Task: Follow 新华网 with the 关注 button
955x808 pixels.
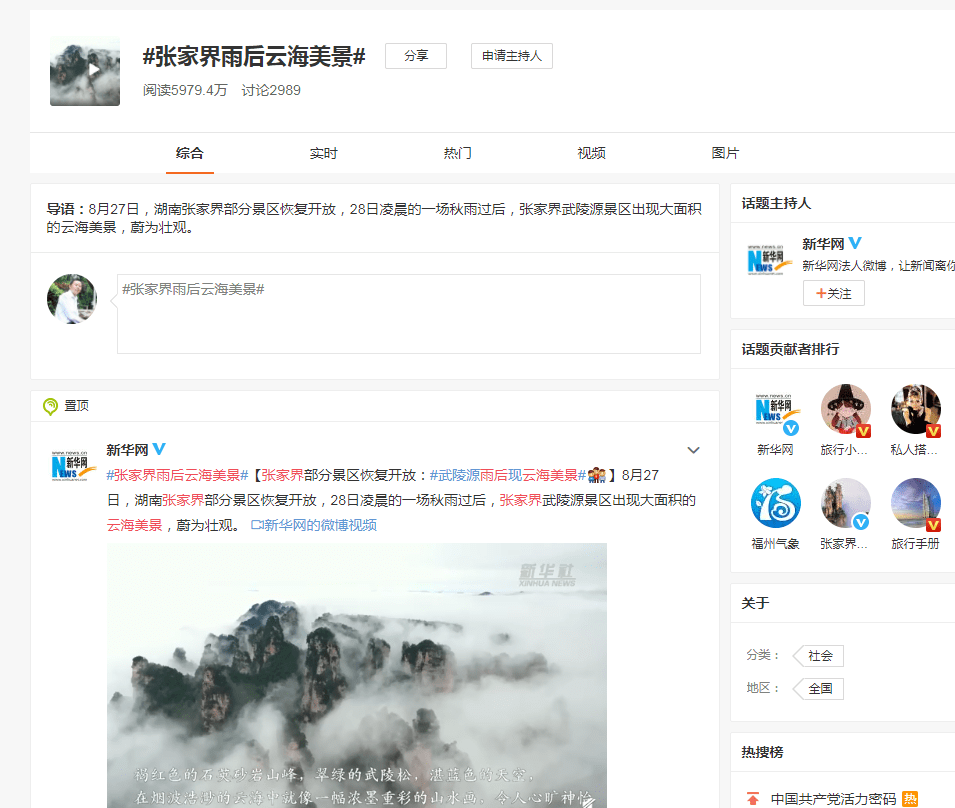Action: point(833,293)
